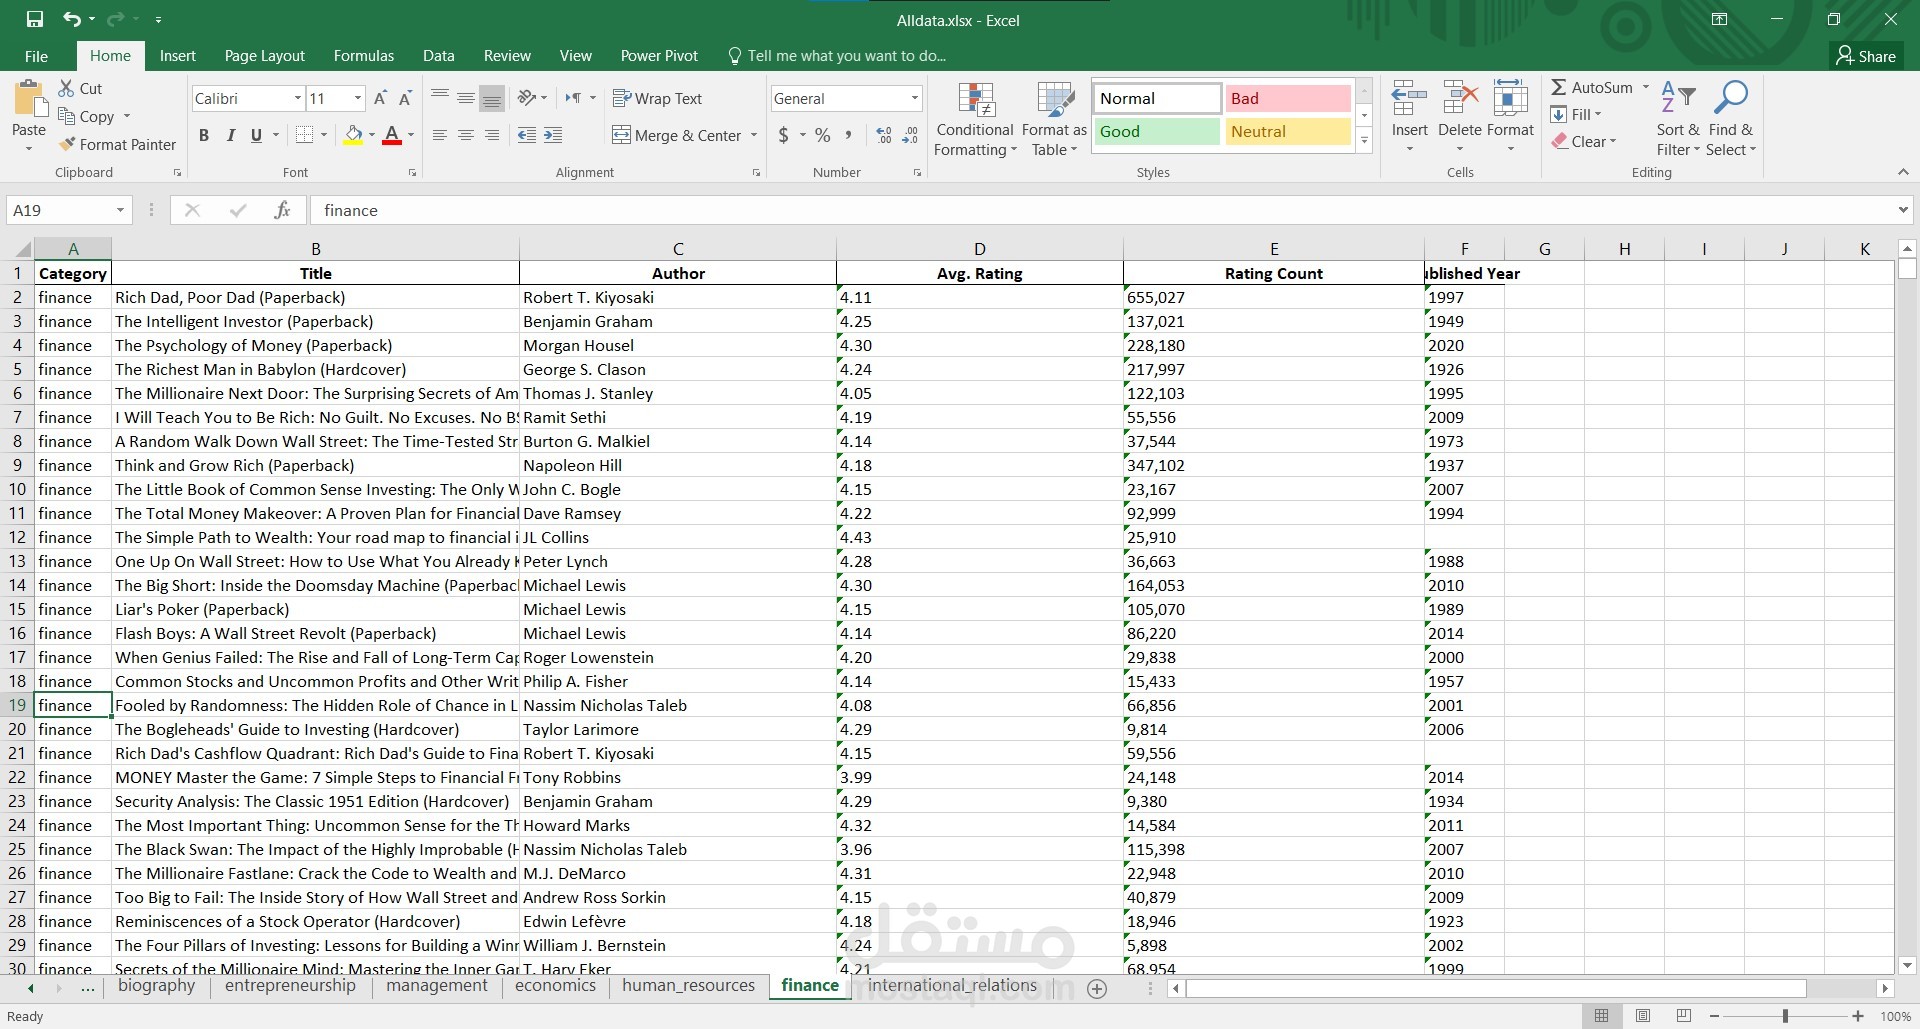1920x1029 pixels.
Task: Expand the cell styles gallery
Action: click(1364, 142)
